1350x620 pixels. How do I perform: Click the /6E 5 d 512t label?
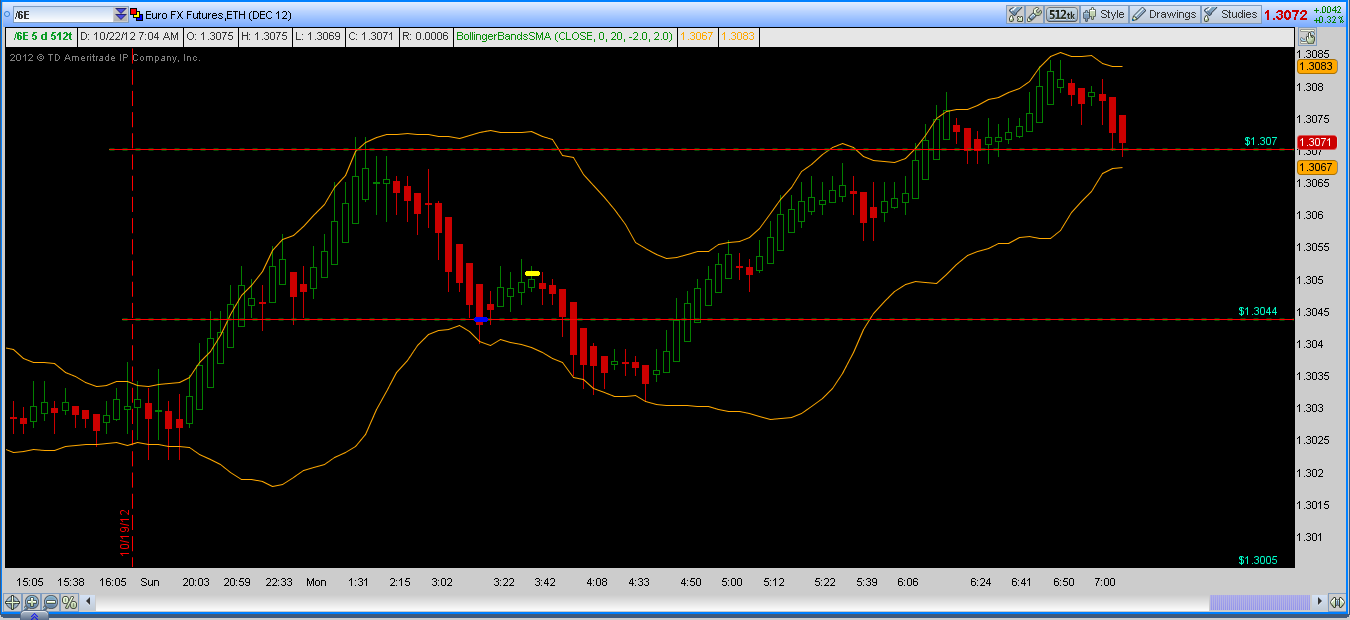(42, 36)
